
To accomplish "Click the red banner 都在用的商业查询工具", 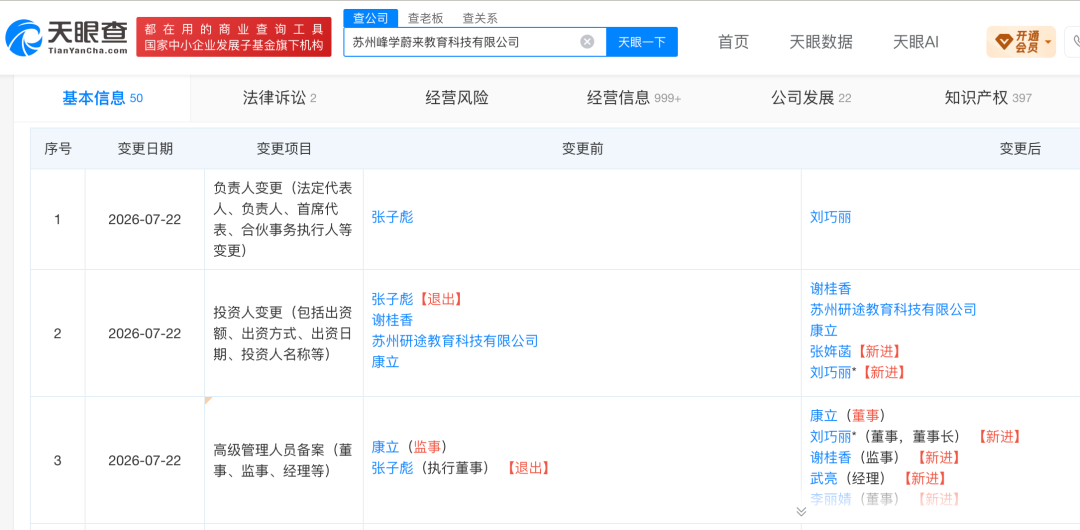I will [233, 37].
